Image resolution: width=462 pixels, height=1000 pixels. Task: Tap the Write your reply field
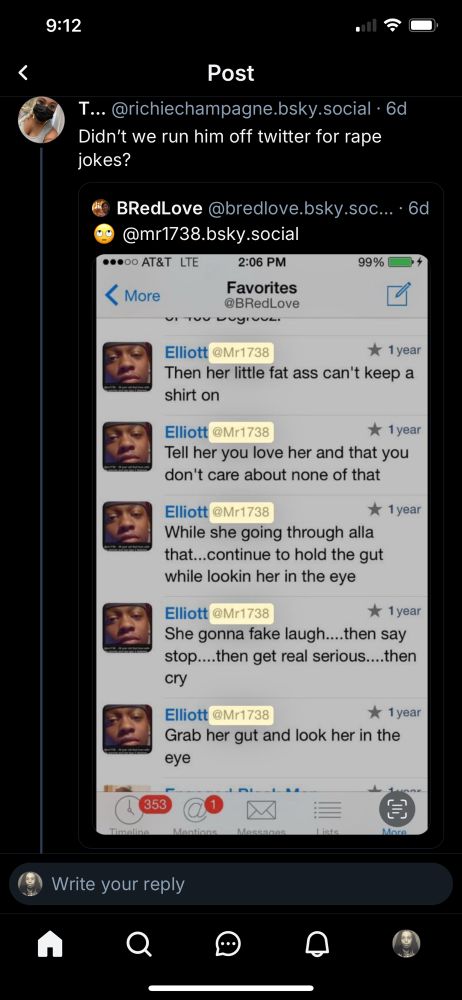coord(231,884)
